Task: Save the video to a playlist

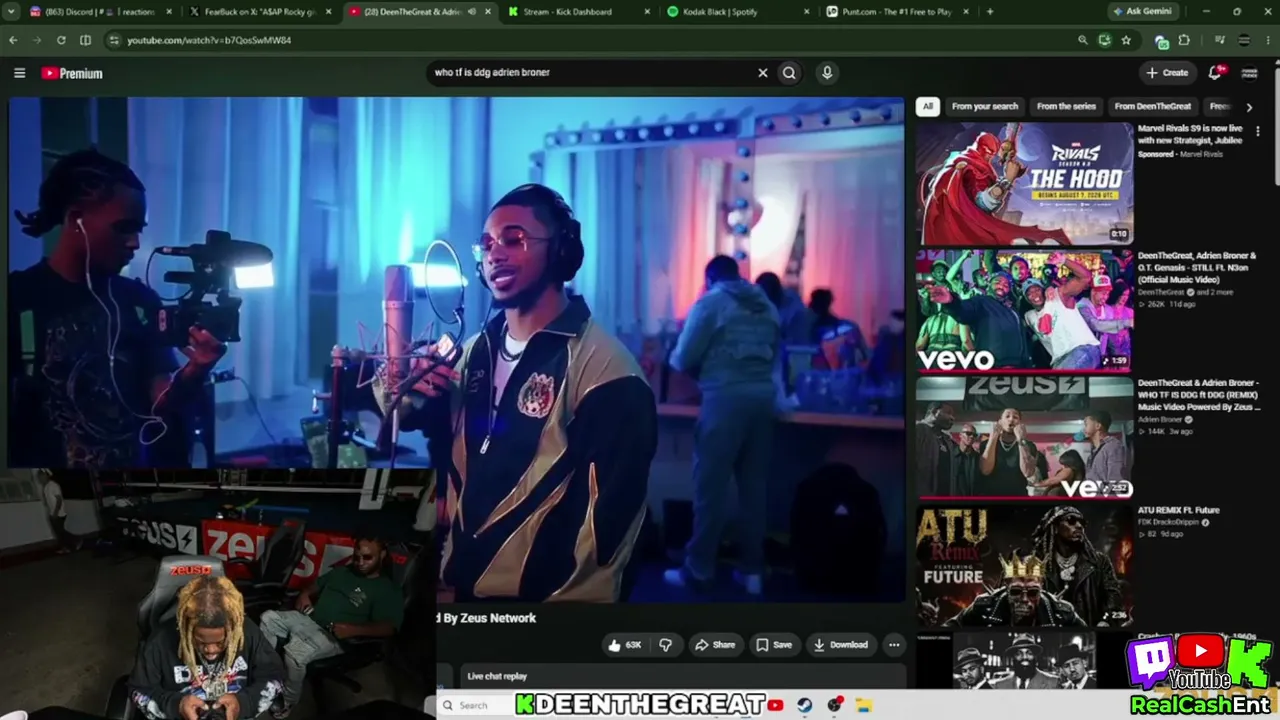Action: point(774,645)
